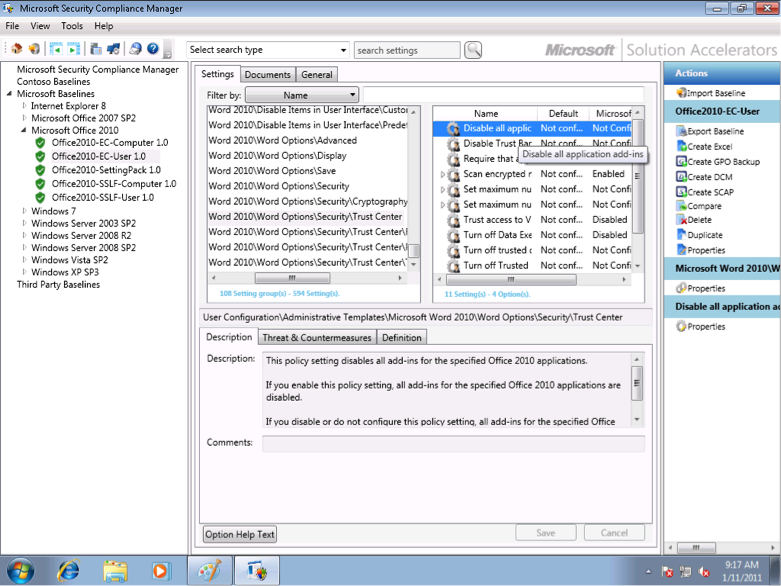Viewport: 781px width, 586px height.
Task: Switch to the General tab
Action: click(x=317, y=75)
